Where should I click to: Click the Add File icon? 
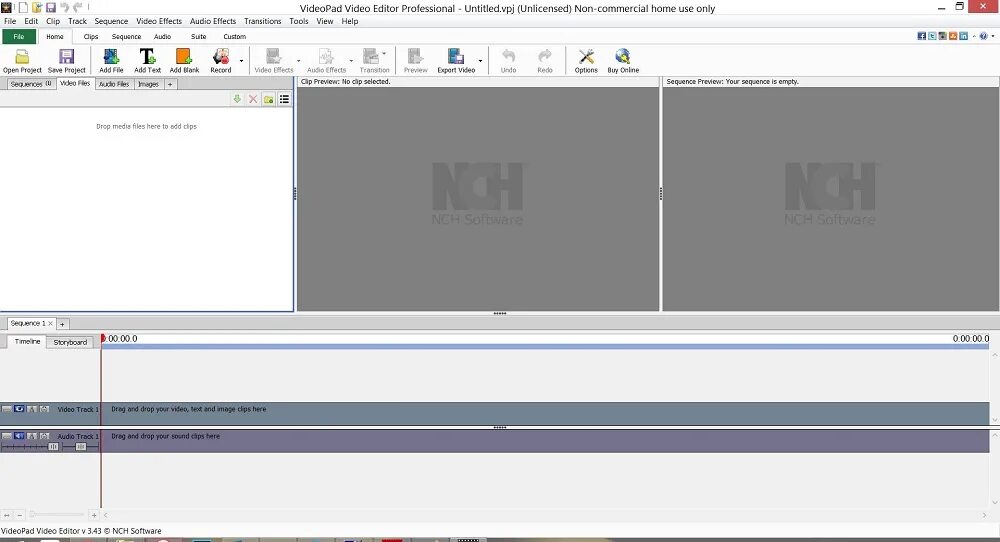111,56
